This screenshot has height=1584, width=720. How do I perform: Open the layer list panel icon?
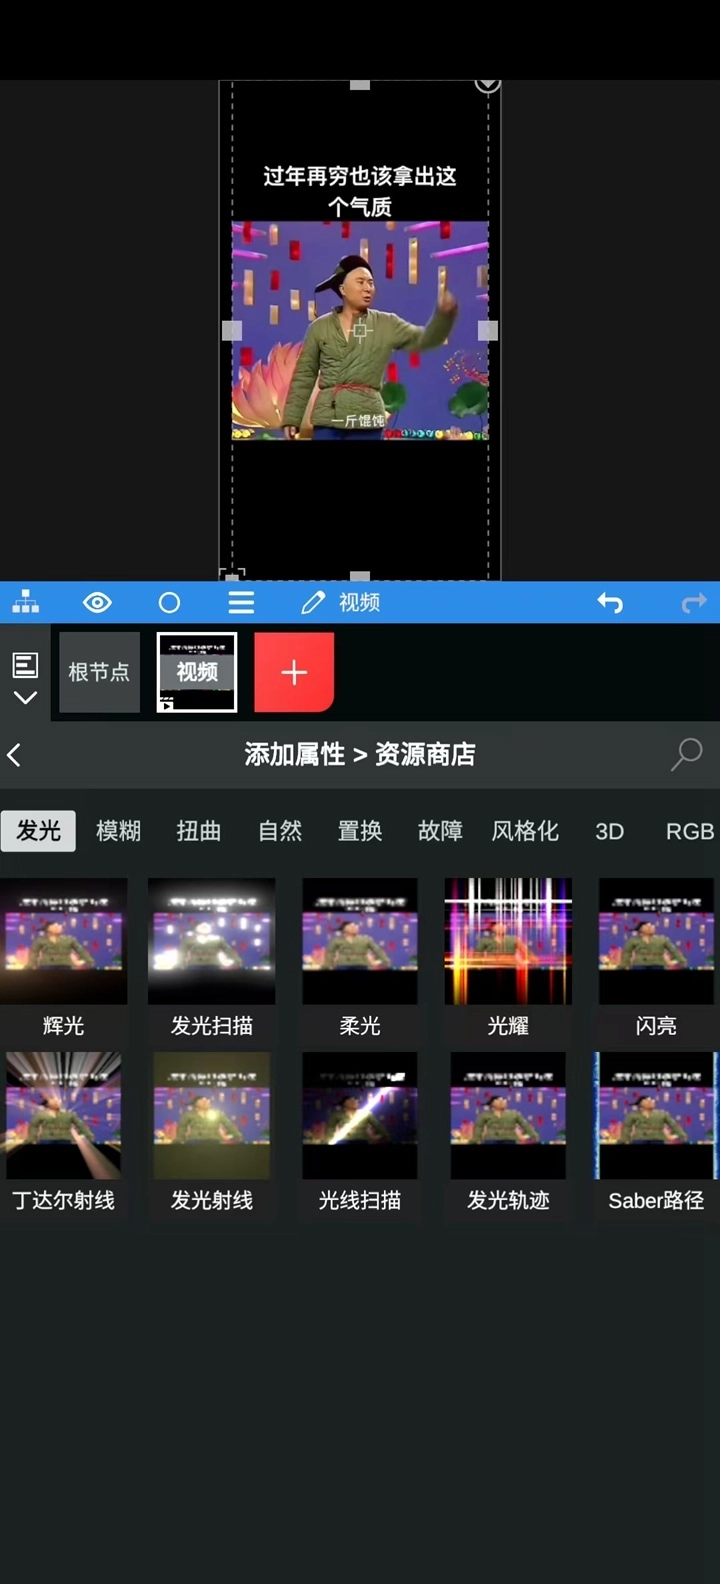[25, 664]
